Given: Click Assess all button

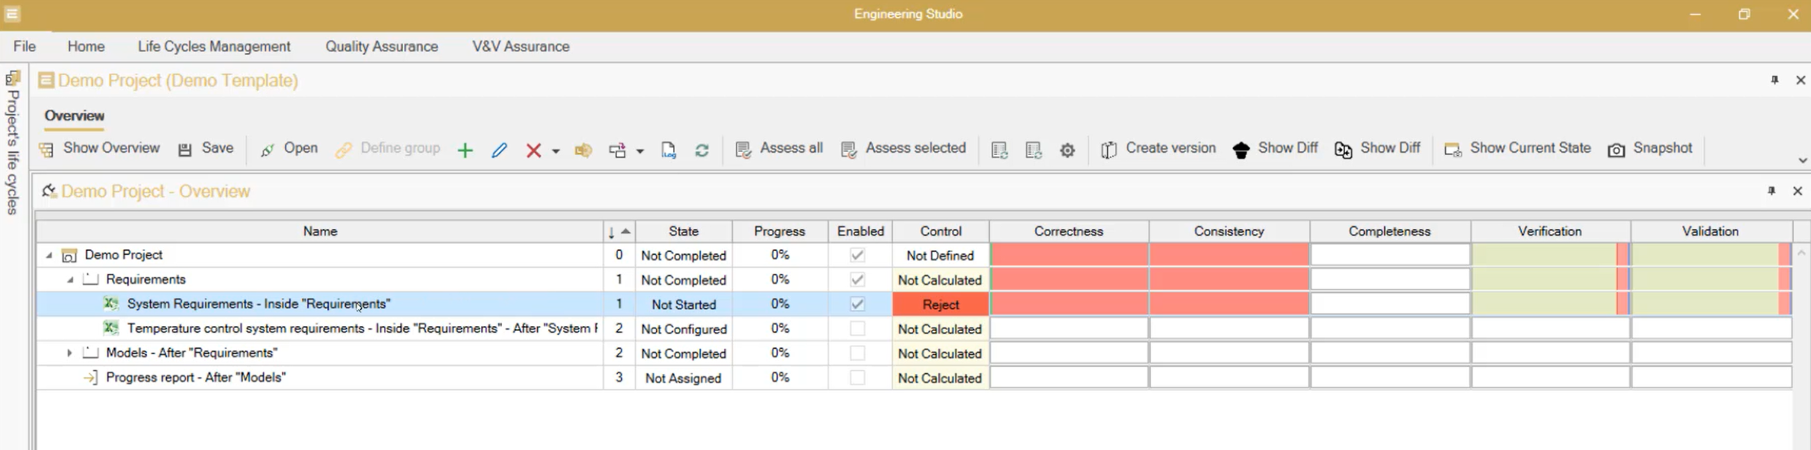Looking at the screenshot, I should (x=779, y=149).
